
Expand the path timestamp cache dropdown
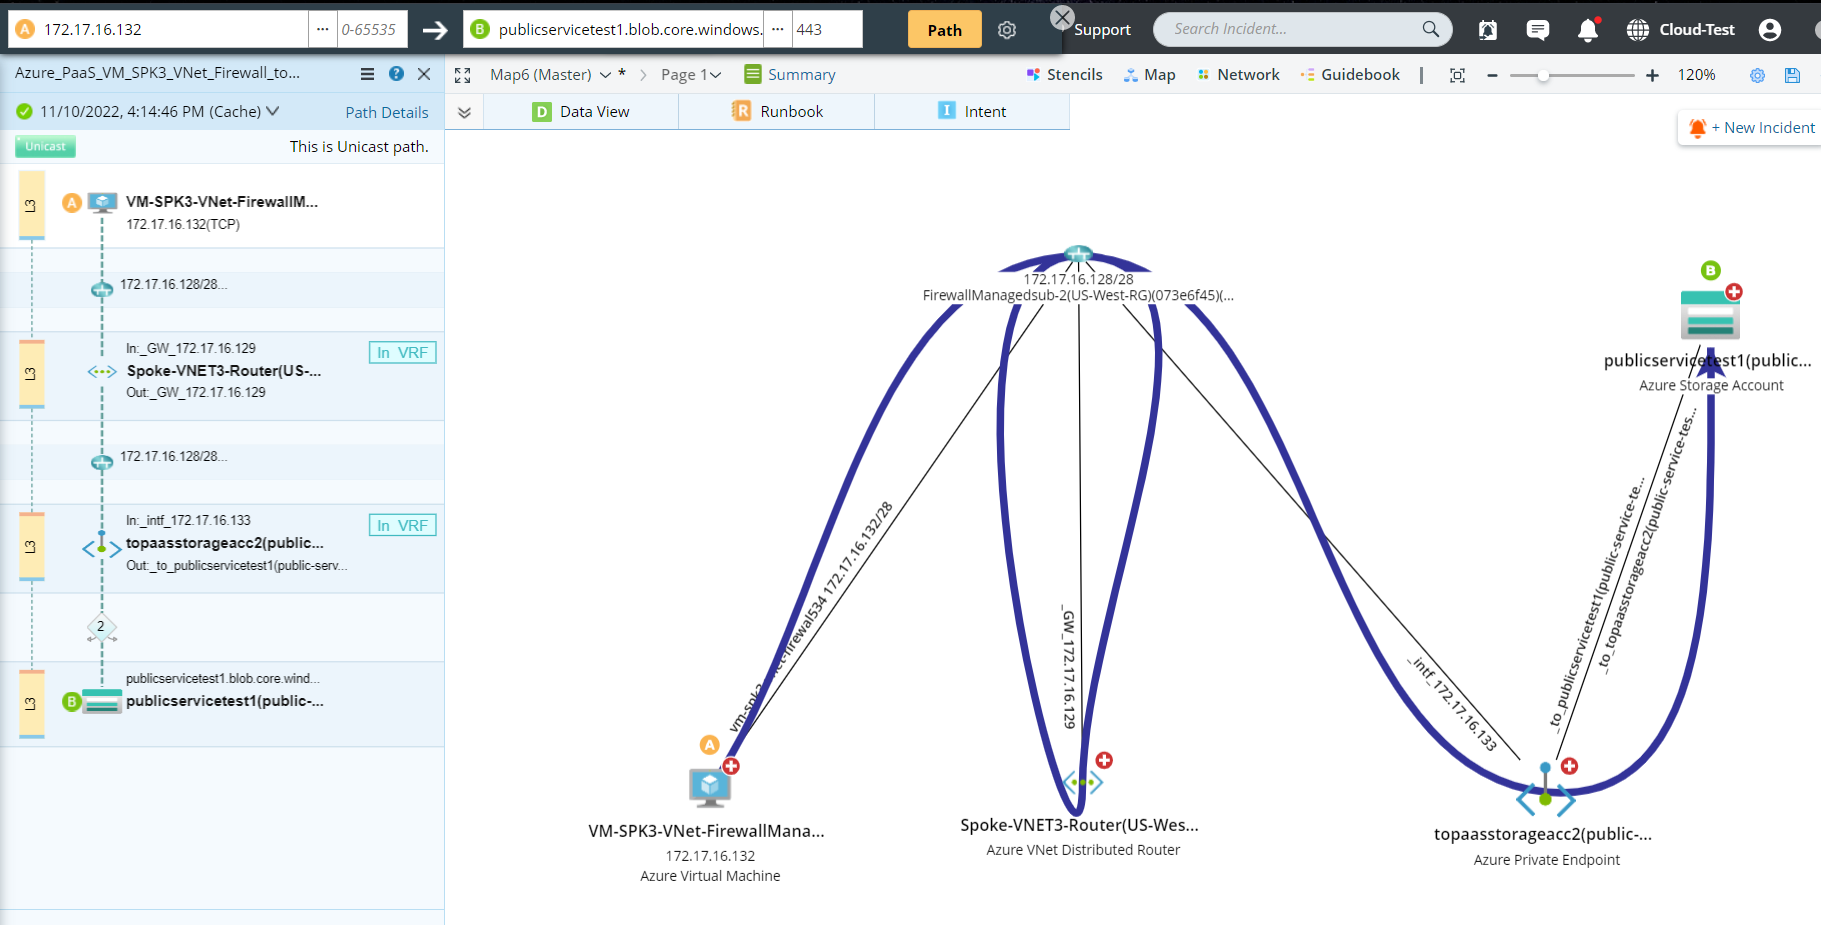273,111
